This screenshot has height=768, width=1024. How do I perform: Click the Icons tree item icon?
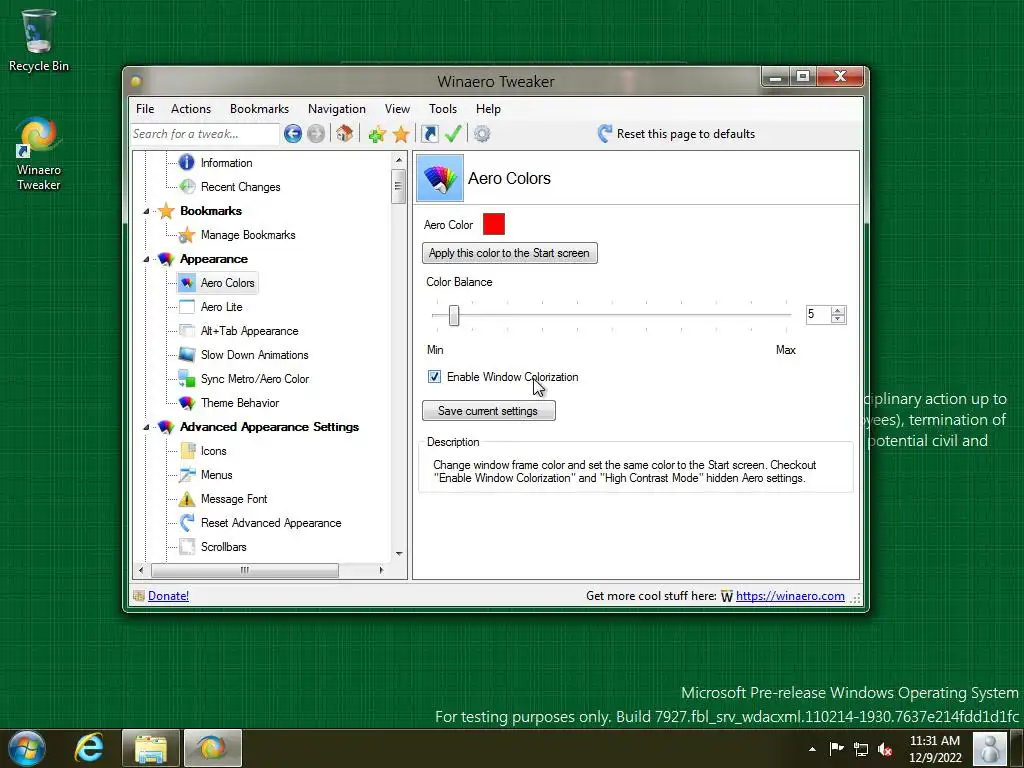(187, 451)
